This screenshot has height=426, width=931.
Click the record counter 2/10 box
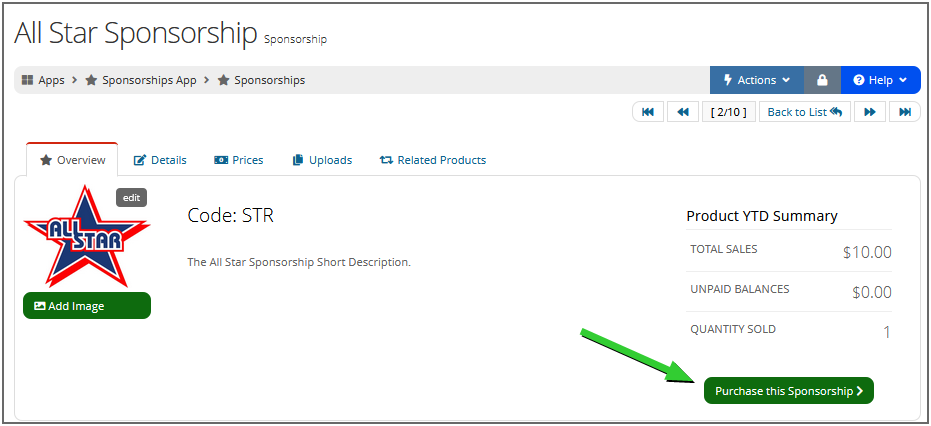[728, 112]
